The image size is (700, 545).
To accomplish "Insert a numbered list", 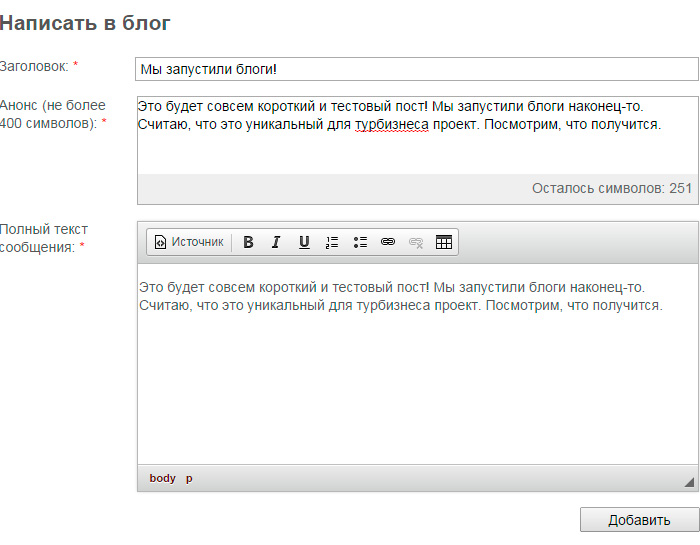I will tap(332, 242).
